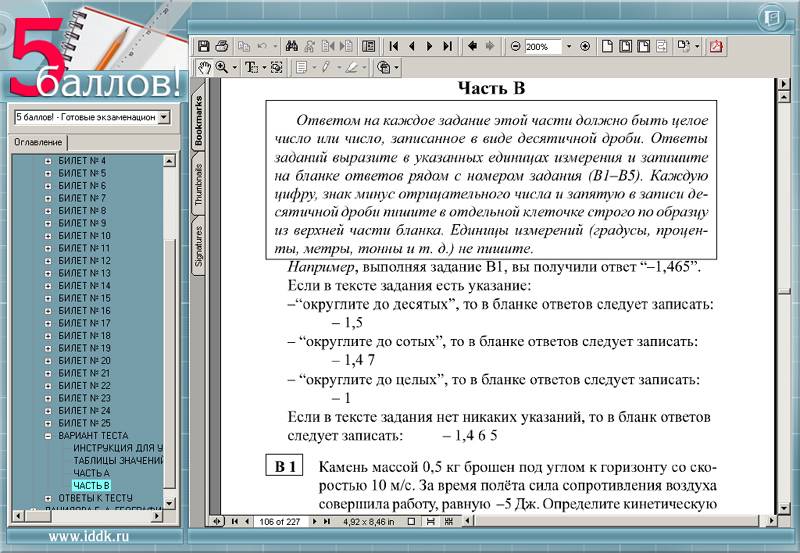Click the stamp attachment tool icon
Viewport: 800px width, 553px height.
click(x=384, y=67)
